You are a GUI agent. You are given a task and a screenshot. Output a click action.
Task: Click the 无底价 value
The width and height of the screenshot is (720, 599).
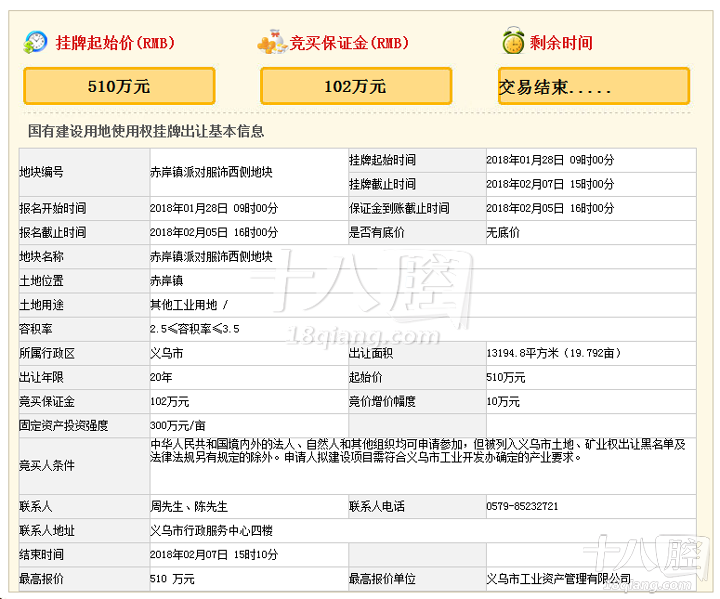(503, 232)
